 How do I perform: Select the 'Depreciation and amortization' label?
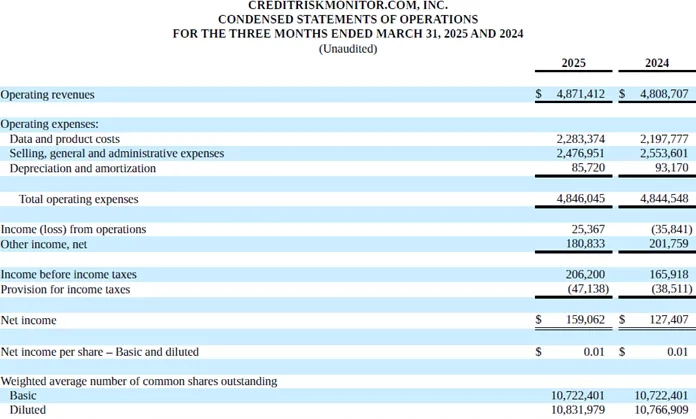(83, 169)
